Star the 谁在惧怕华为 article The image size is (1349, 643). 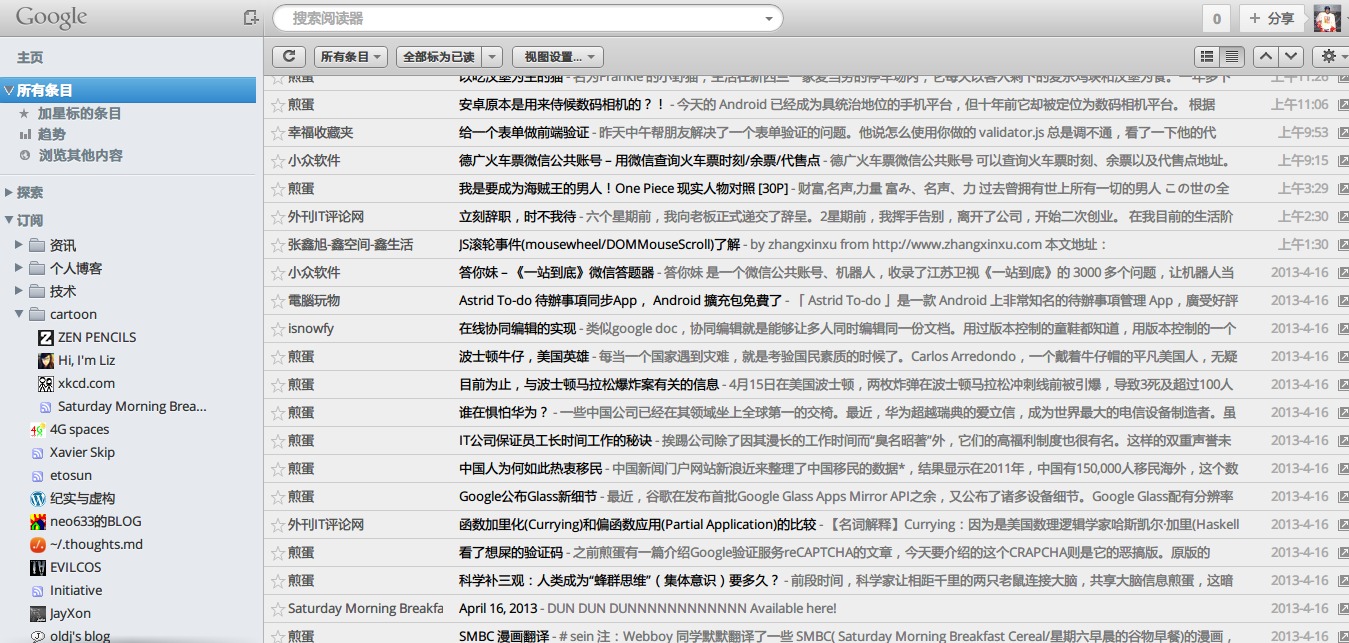point(278,412)
